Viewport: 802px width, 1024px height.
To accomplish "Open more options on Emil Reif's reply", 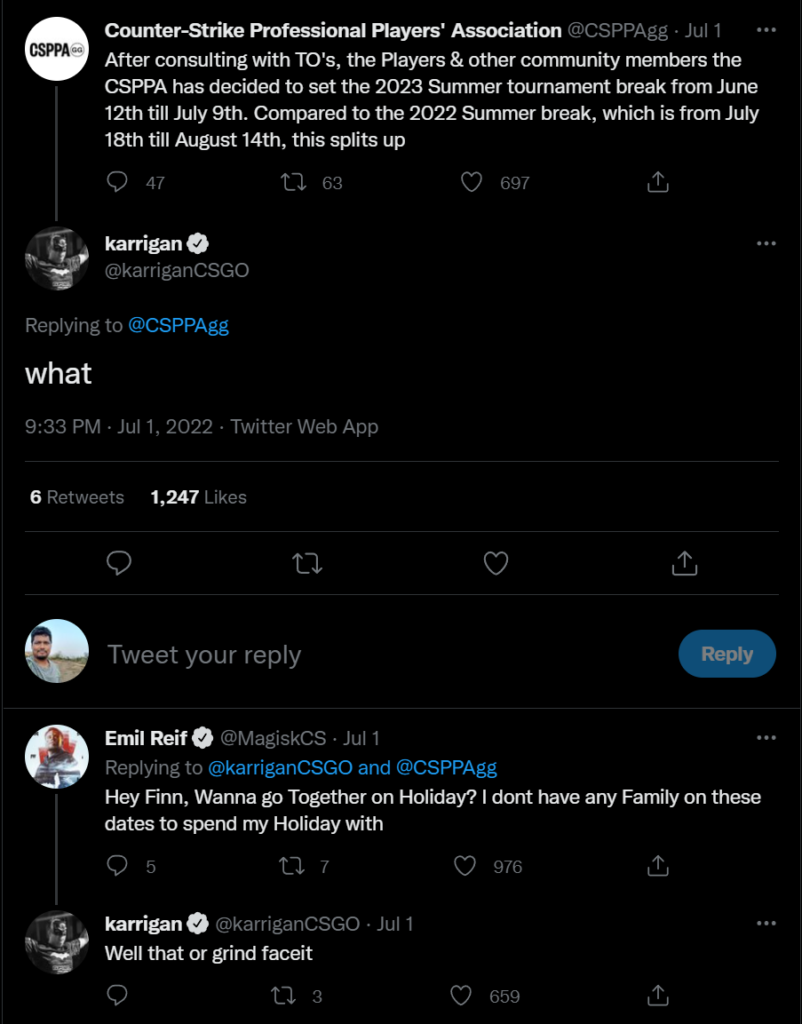I will (766, 738).
